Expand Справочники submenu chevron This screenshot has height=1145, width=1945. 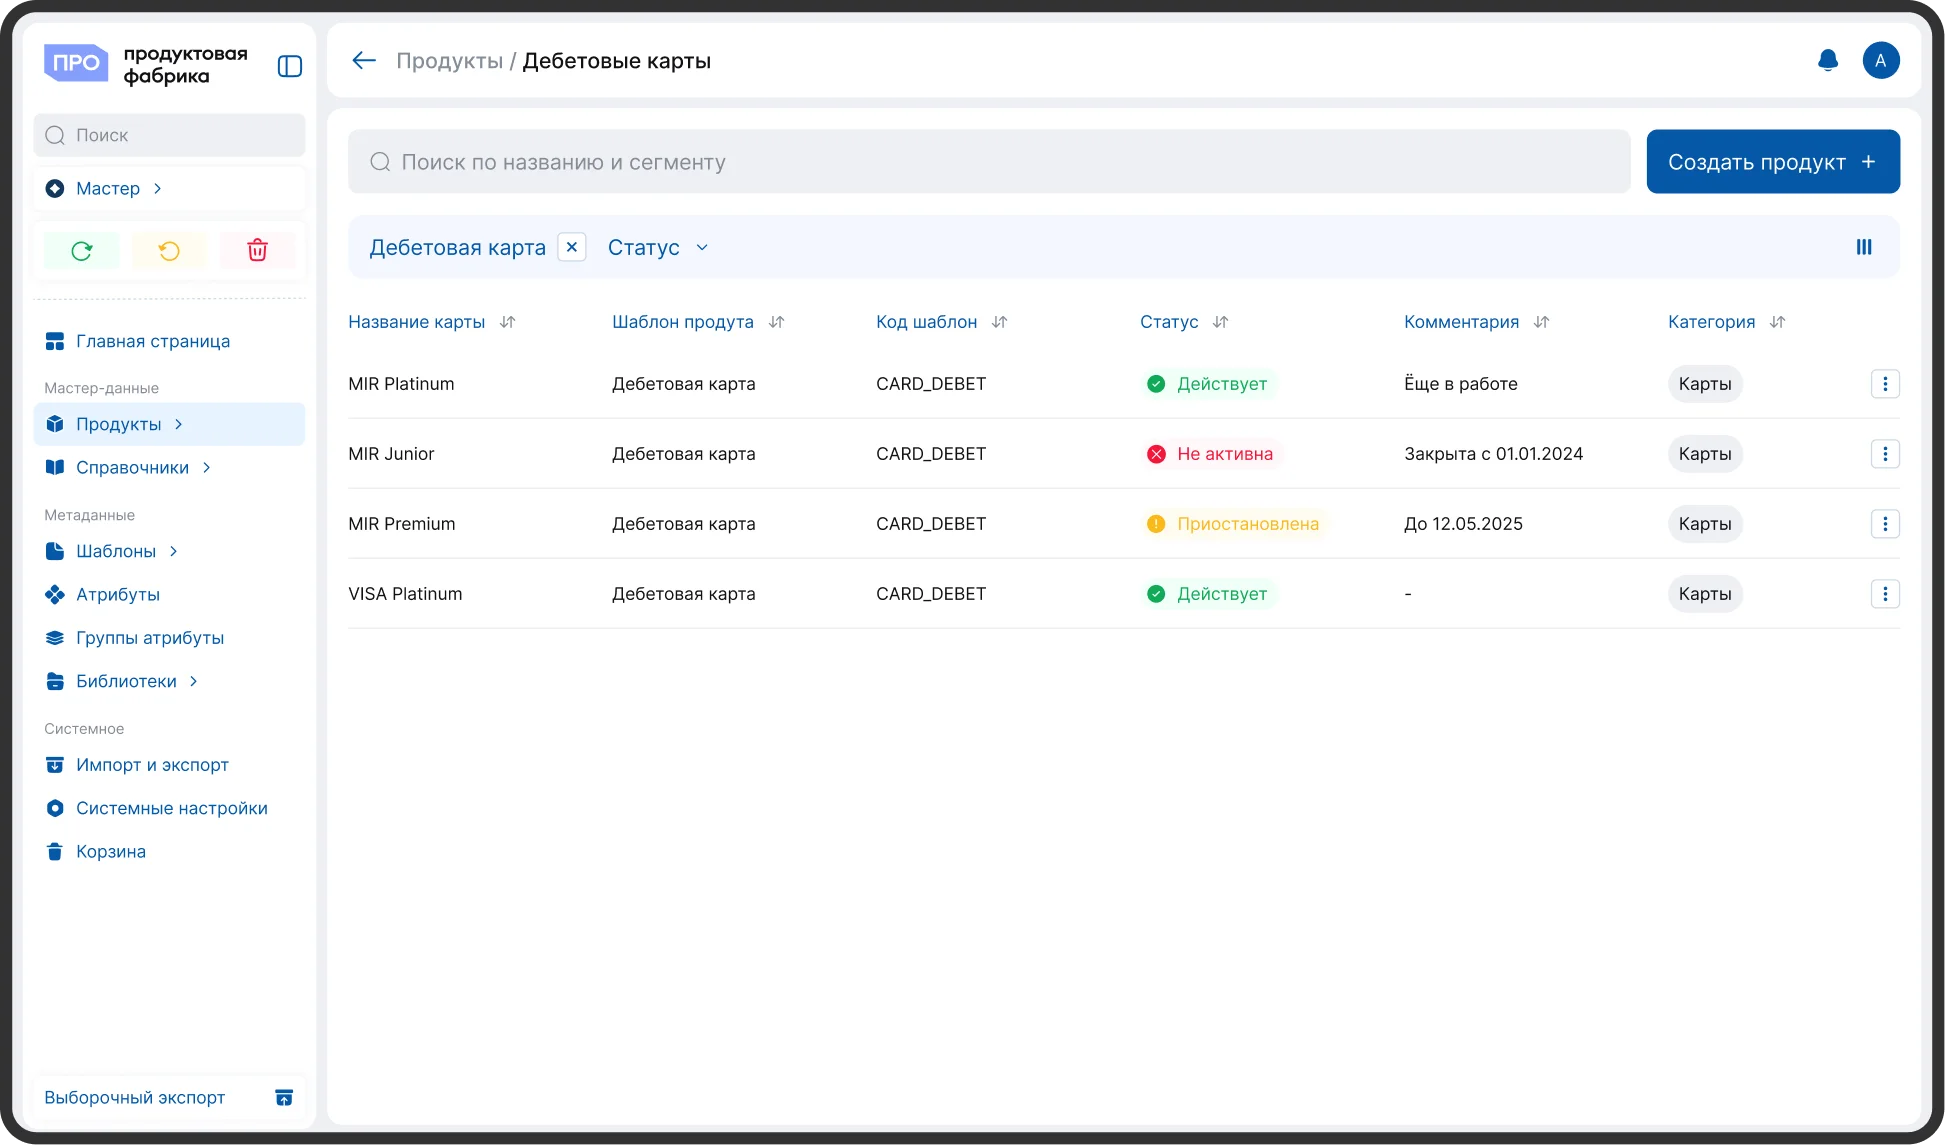[x=207, y=468]
